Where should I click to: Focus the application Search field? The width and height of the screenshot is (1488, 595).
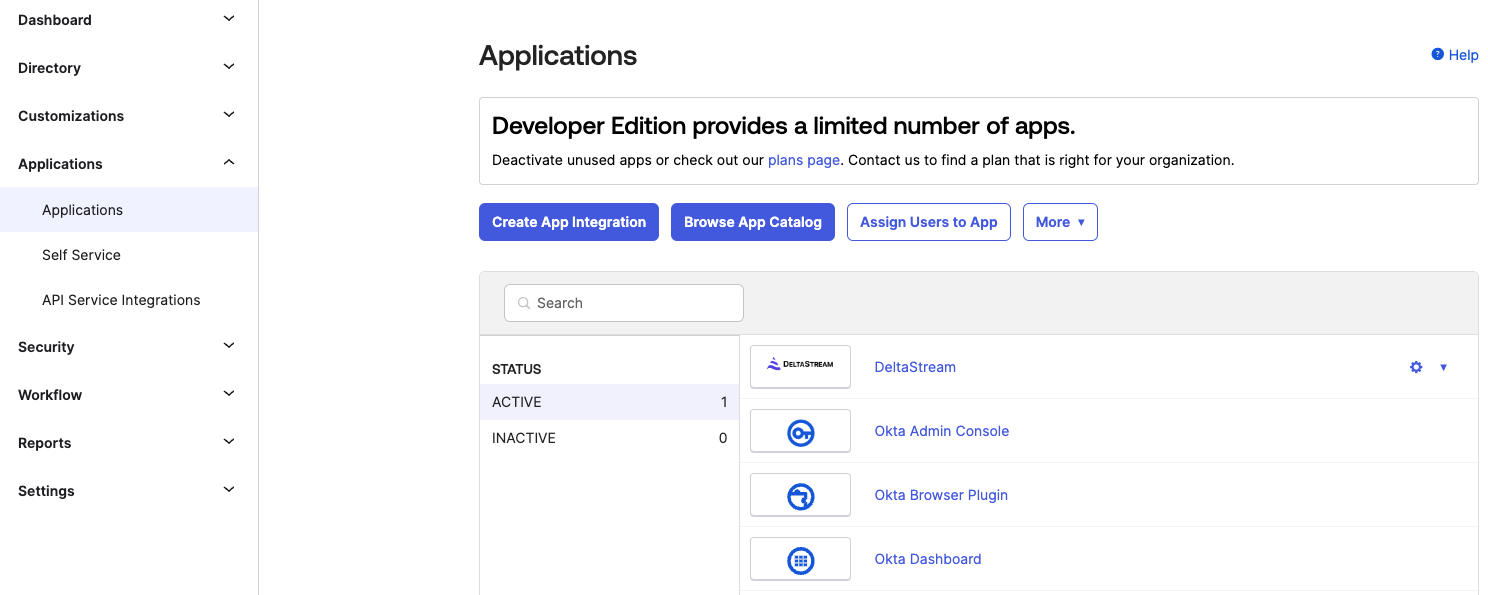pos(624,303)
